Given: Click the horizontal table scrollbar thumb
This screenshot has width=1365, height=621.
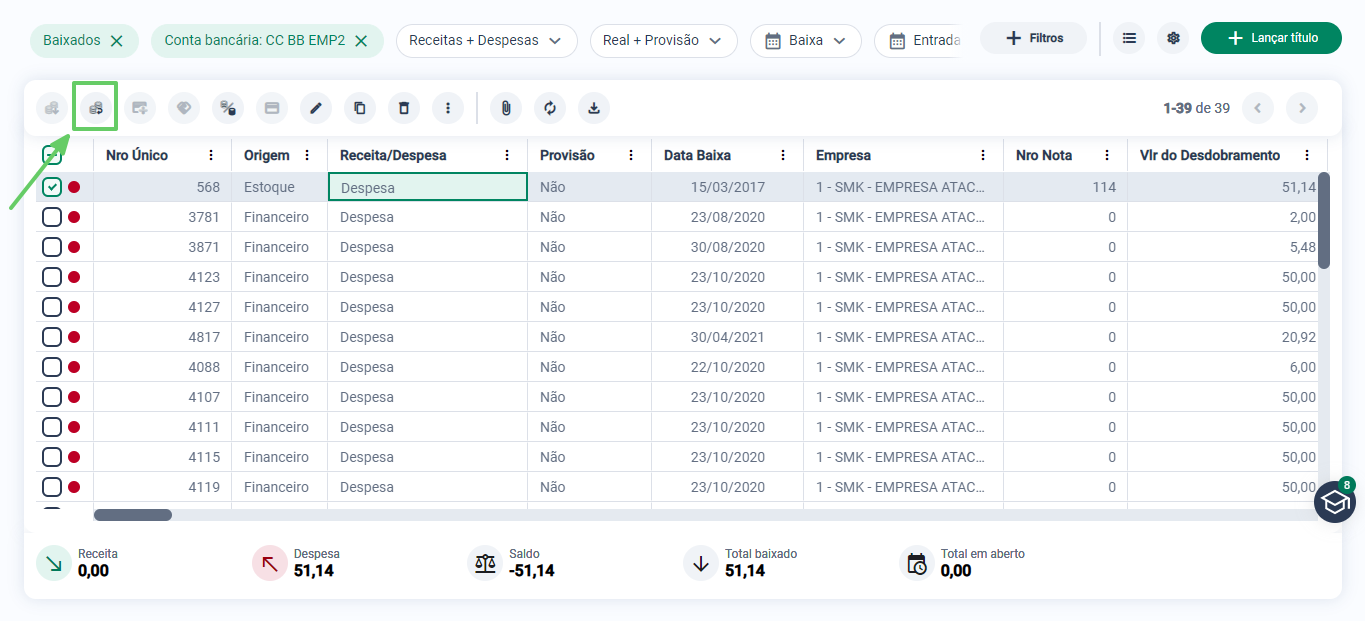Looking at the screenshot, I should pos(133,515).
